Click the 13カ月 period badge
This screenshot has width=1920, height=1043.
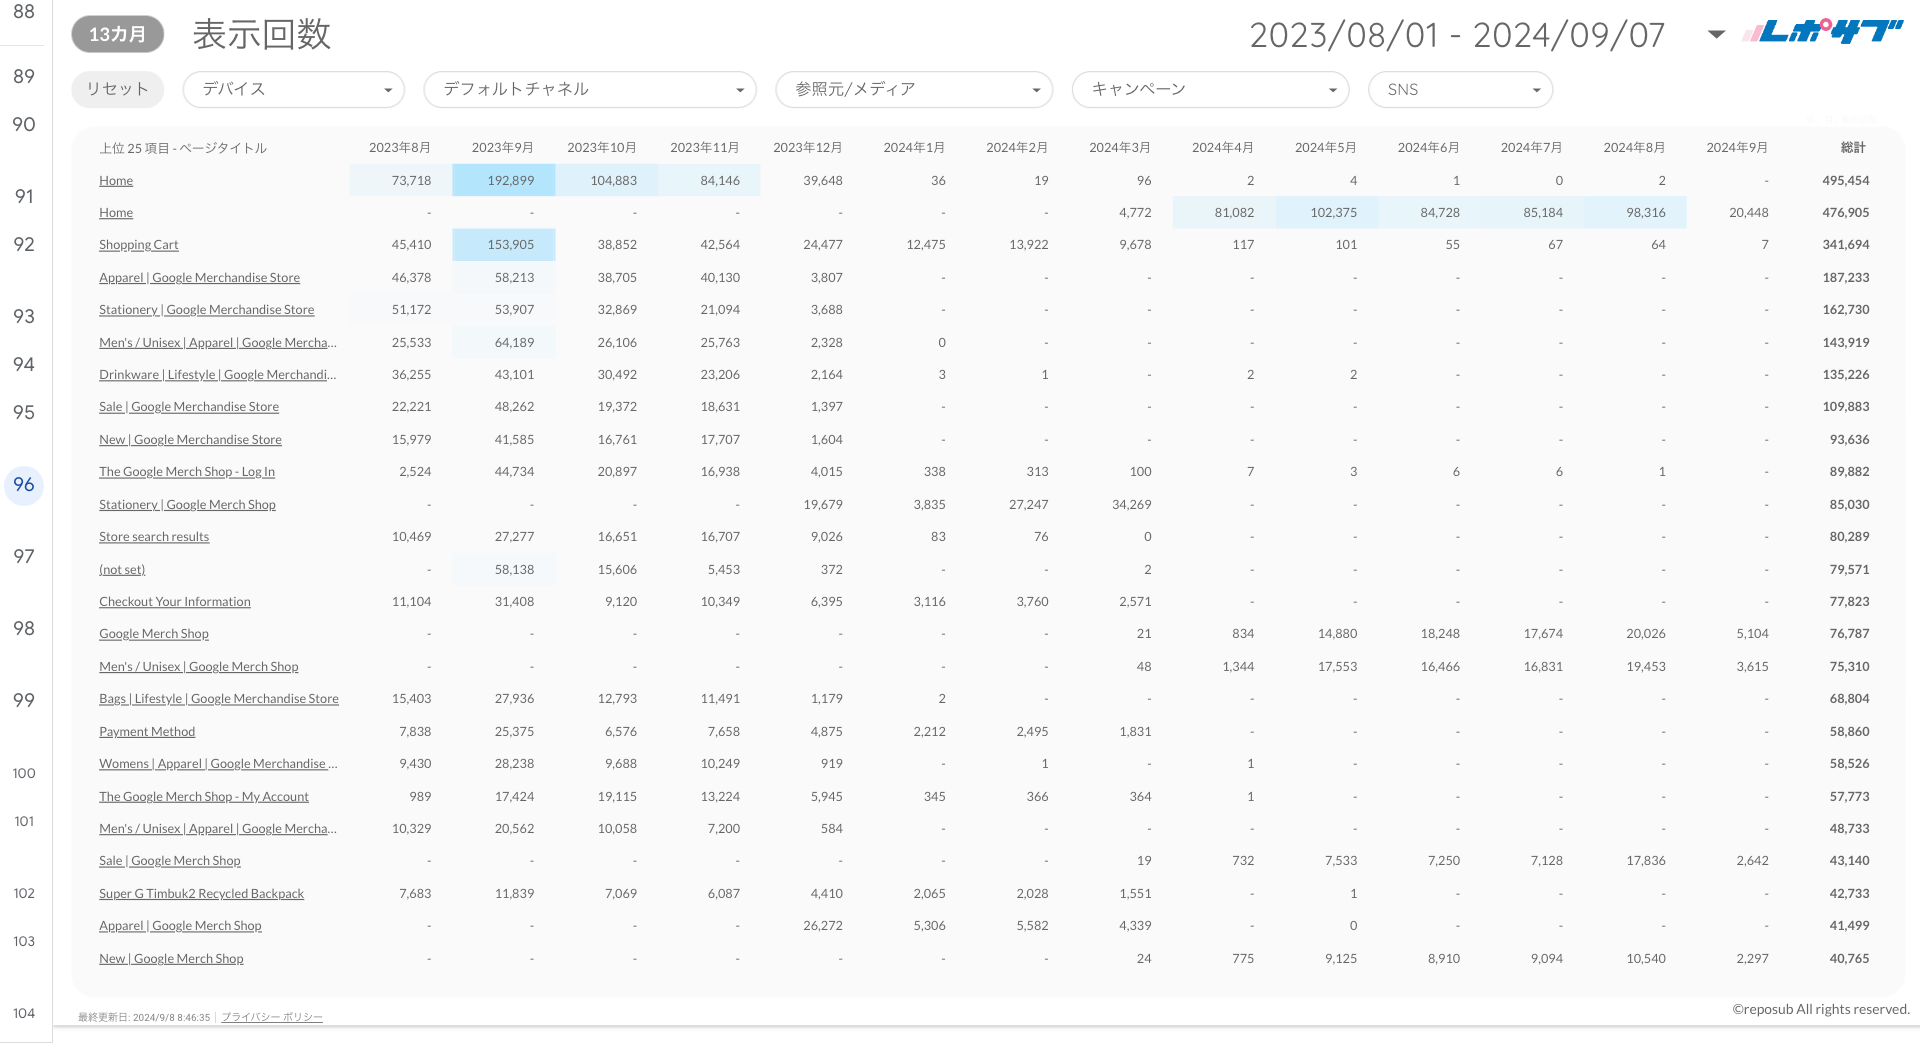(x=117, y=33)
